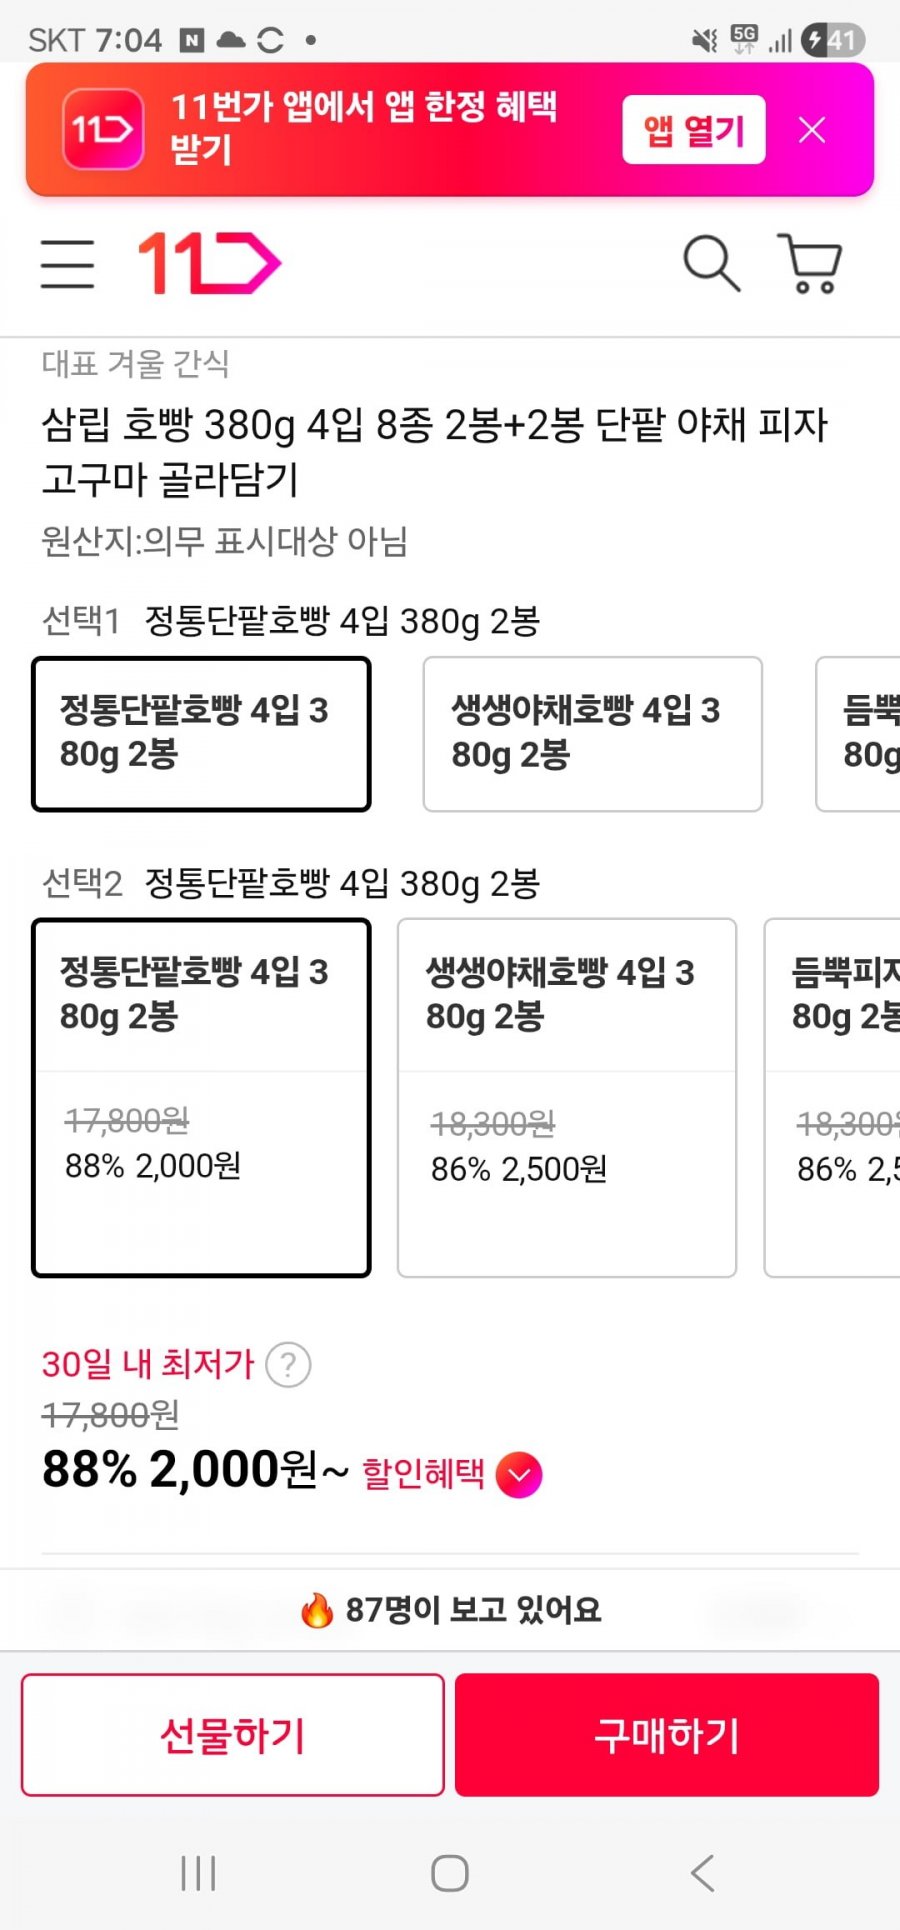Open the shopping cart
Image resolution: width=900 pixels, height=1930 pixels.
click(x=810, y=264)
